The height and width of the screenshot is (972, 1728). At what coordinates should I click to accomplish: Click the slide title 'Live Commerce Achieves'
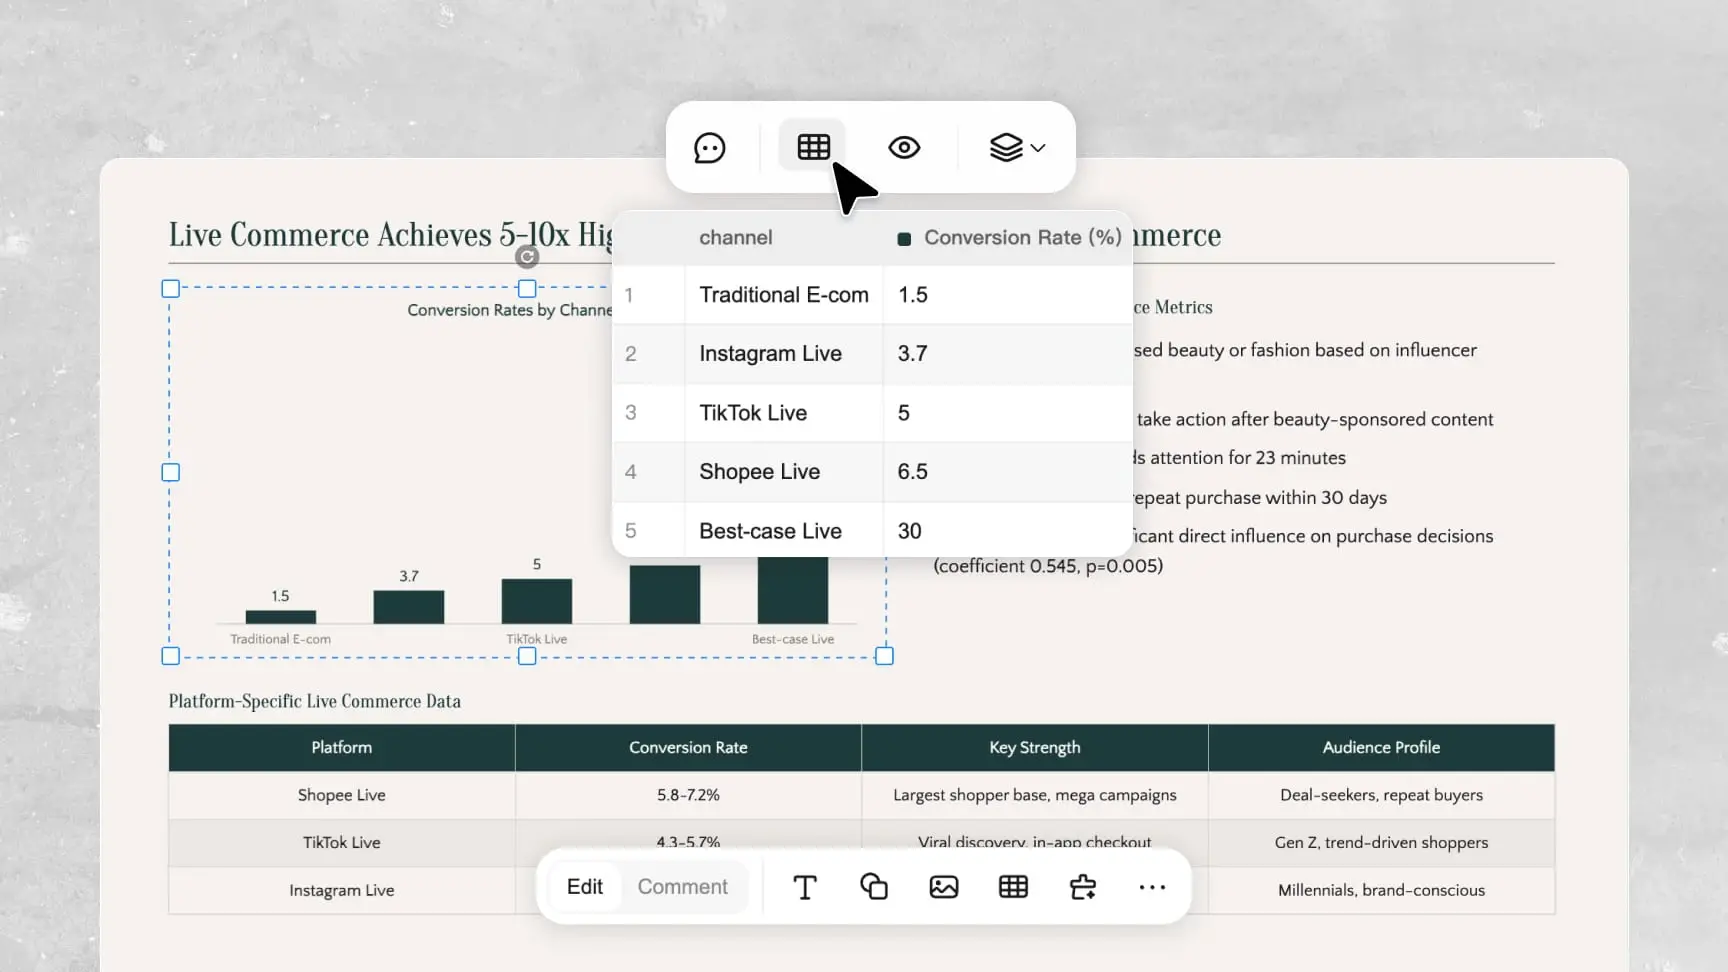(x=390, y=235)
